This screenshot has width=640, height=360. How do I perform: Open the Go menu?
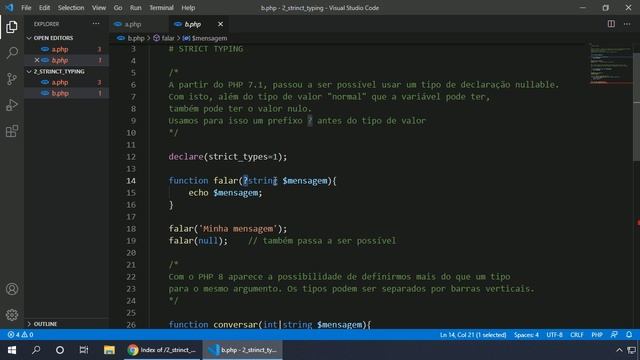(x=118, y=8)
